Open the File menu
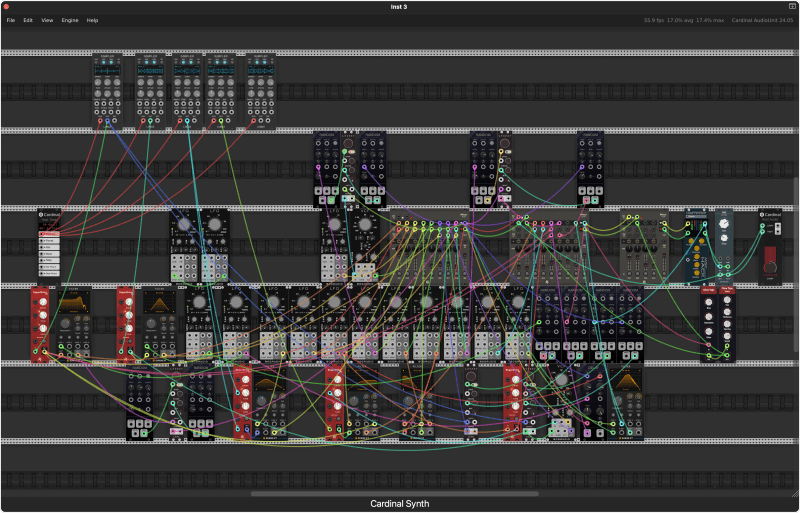The image size is (800, 513). coord(11,20)
